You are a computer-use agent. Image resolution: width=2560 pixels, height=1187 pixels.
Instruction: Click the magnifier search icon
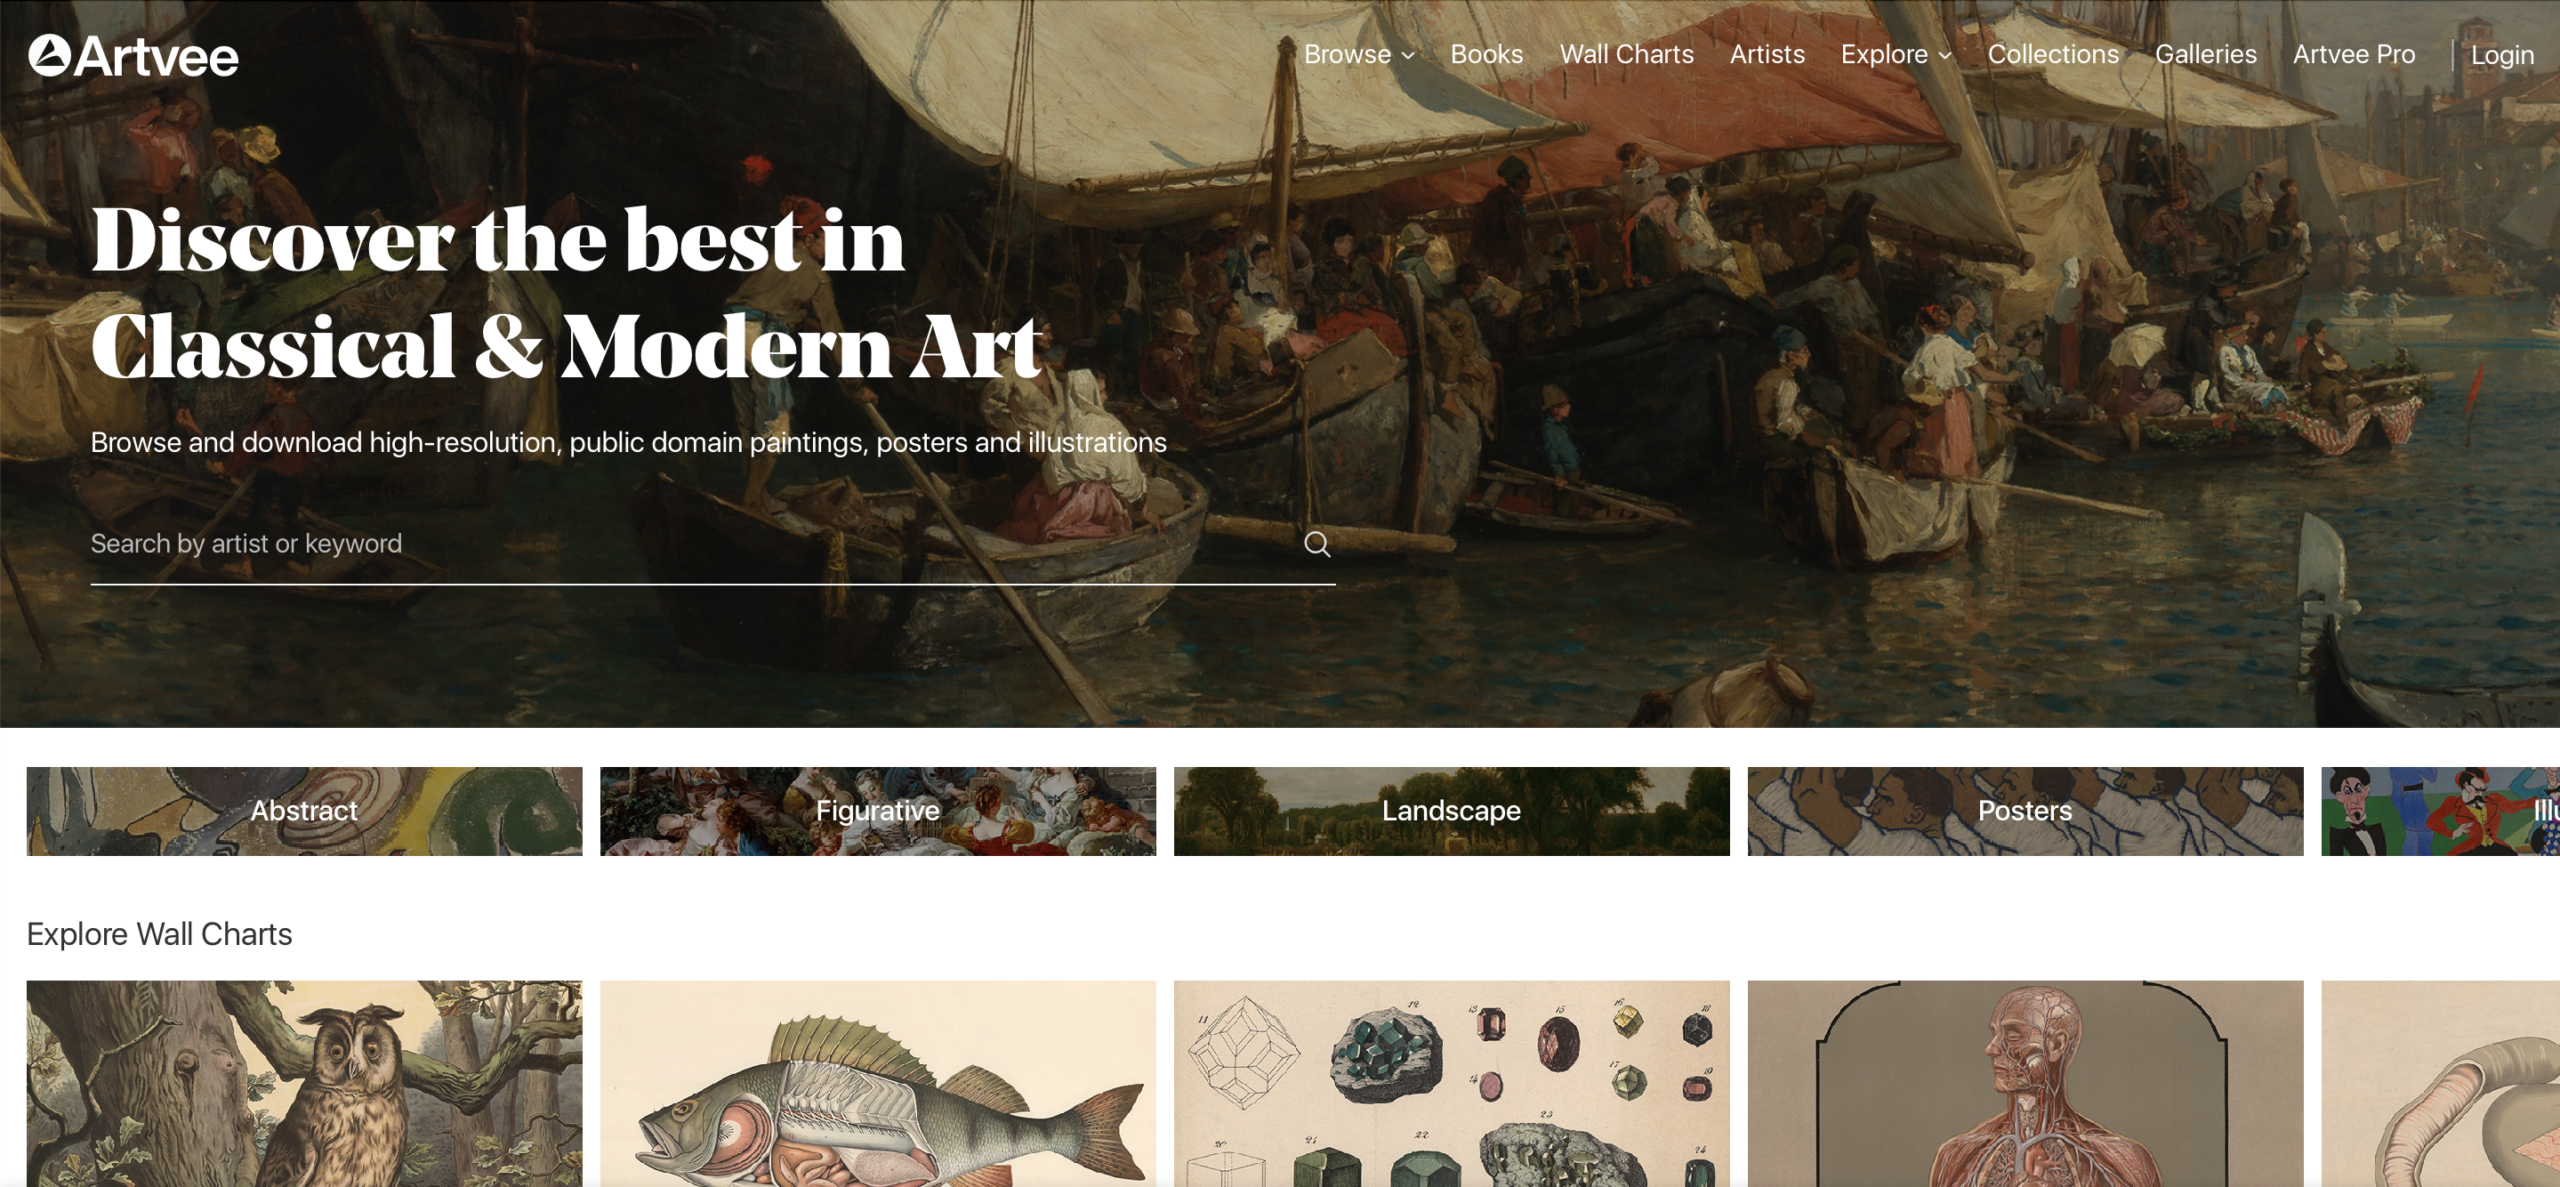pos(1317,544)
